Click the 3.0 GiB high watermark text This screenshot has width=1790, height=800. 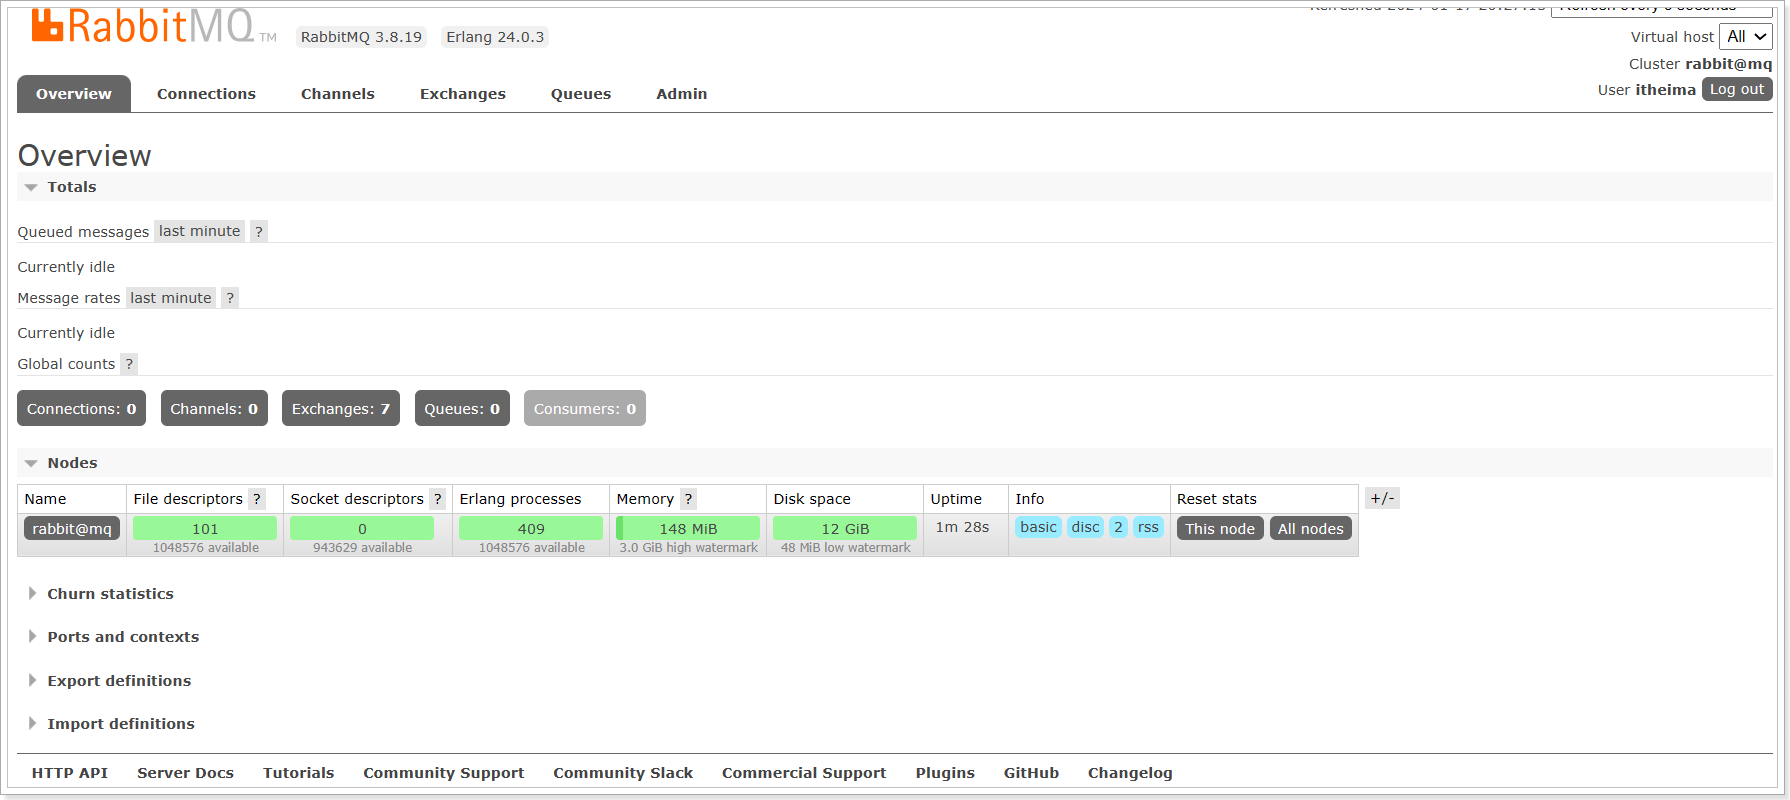pos(688,548)
